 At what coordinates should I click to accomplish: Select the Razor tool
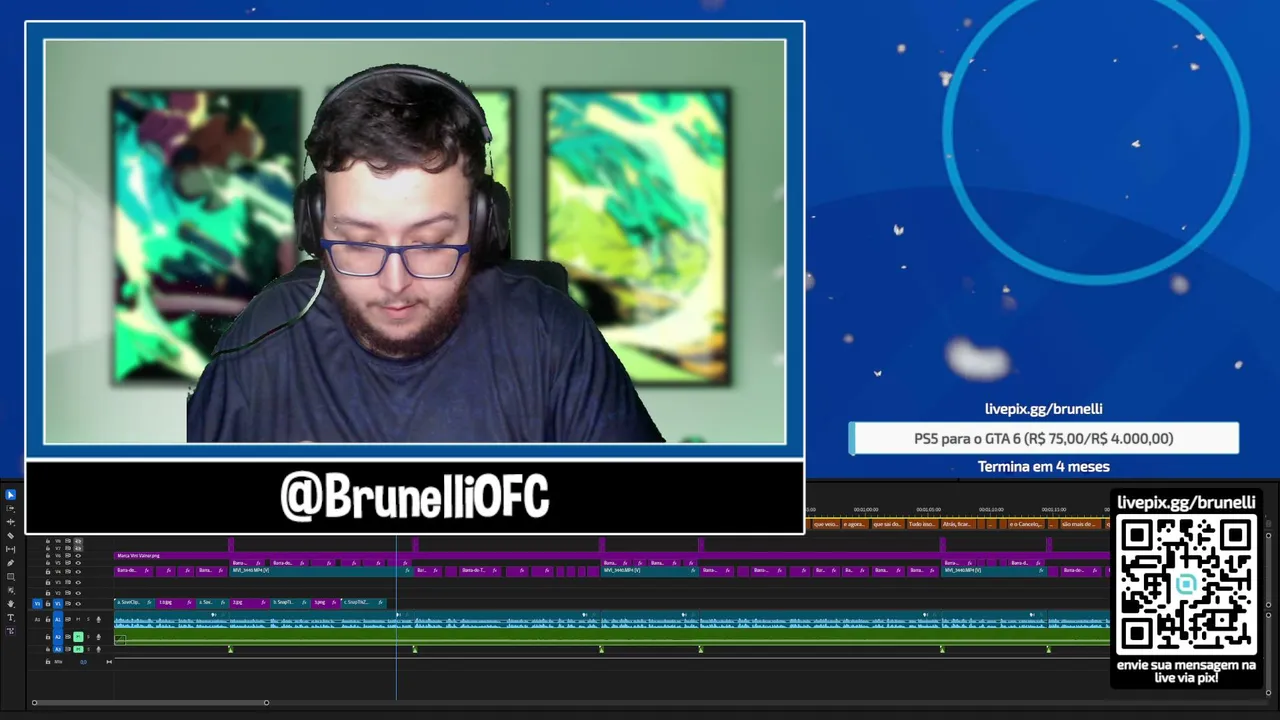coord(11,535)
